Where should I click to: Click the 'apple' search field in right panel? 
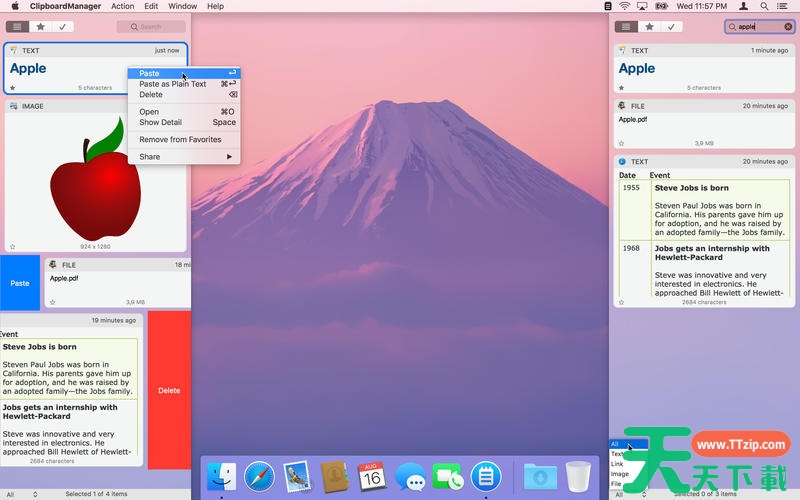(x=759, y=27)
